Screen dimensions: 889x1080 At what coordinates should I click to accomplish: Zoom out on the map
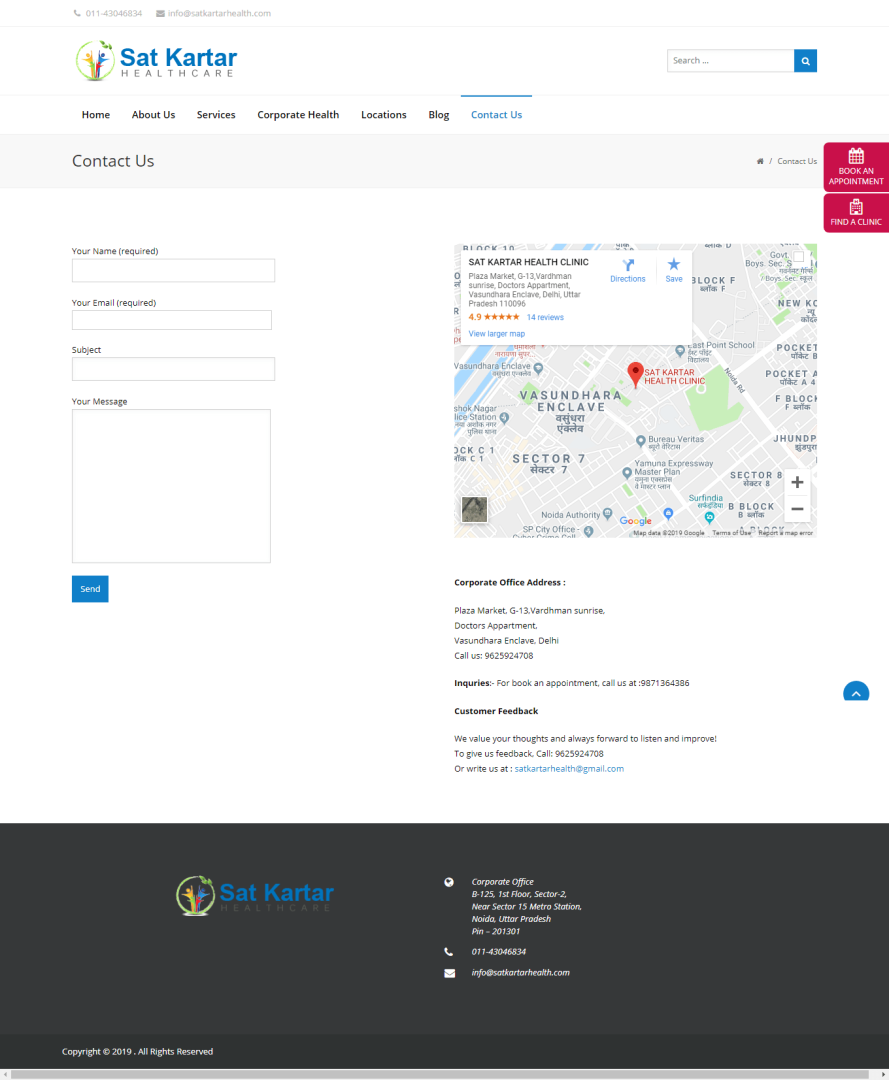[796, 509]
